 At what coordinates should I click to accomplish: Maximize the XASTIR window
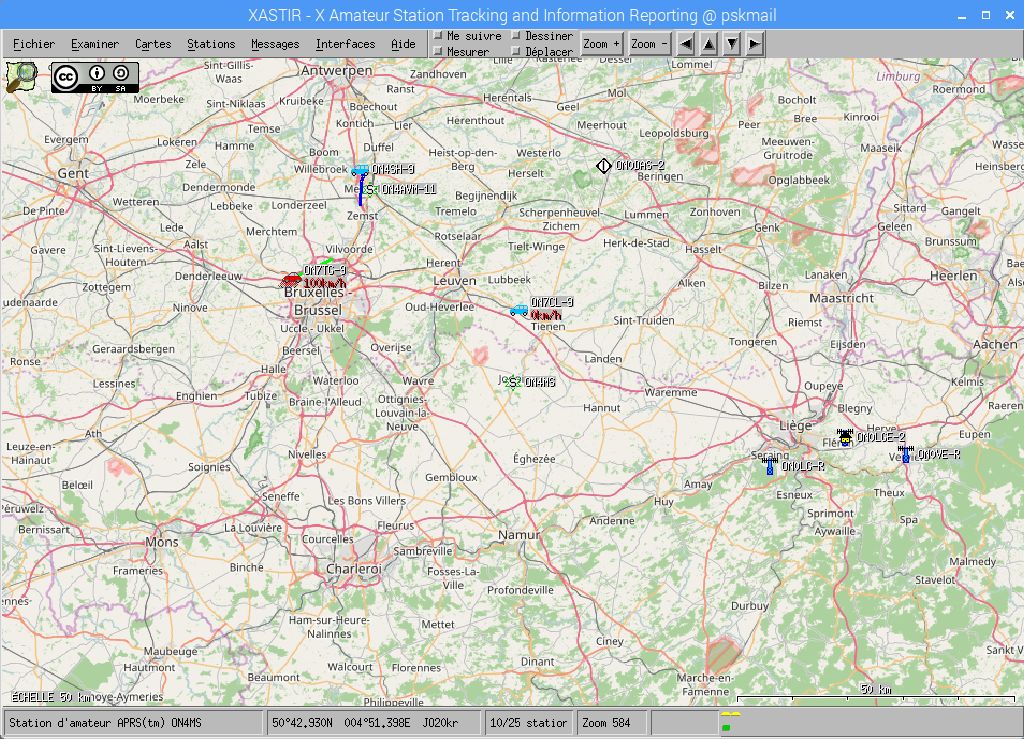[x=986, y=15]
